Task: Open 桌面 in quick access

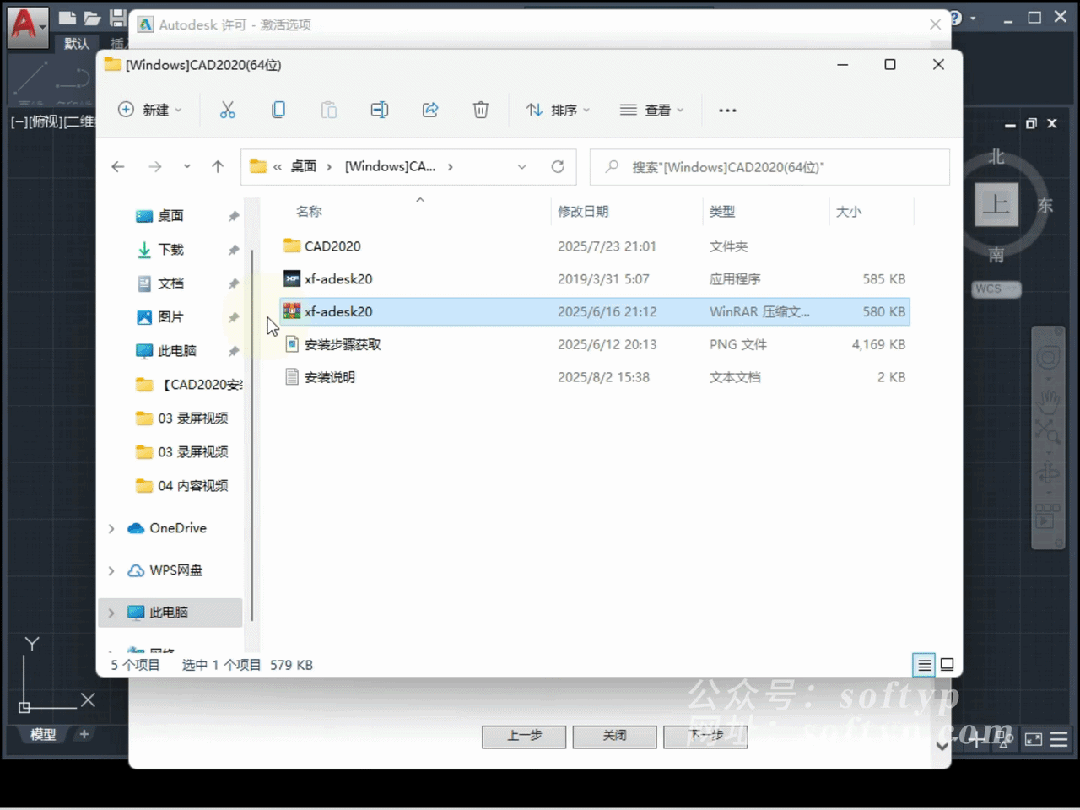Action: [x=170, y=216]
